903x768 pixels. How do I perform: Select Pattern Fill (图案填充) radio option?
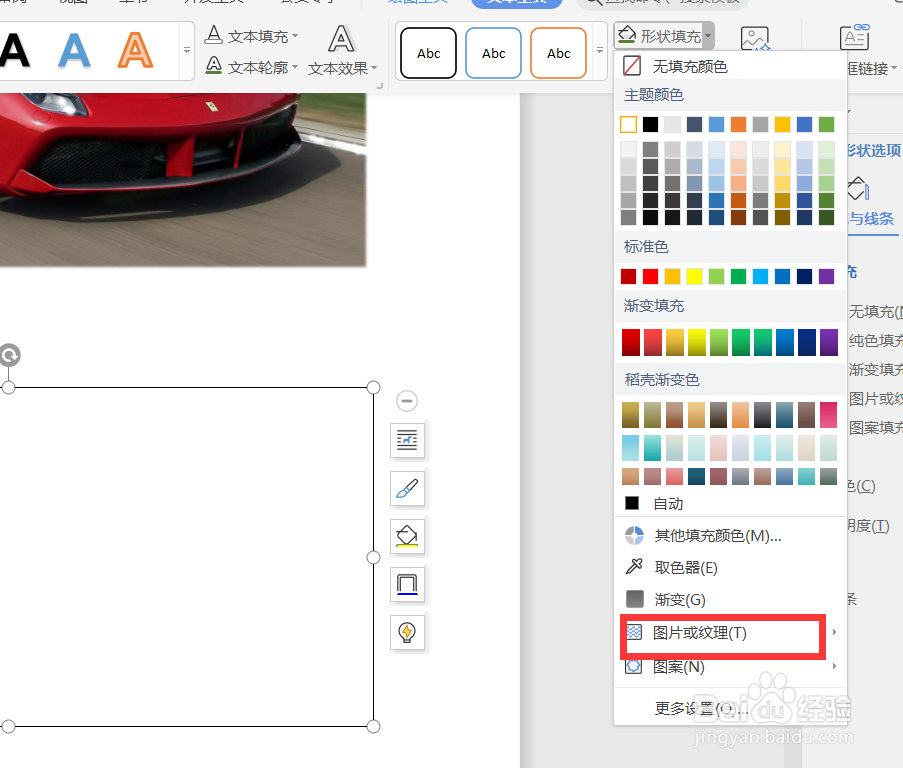(x=875, y=427)
